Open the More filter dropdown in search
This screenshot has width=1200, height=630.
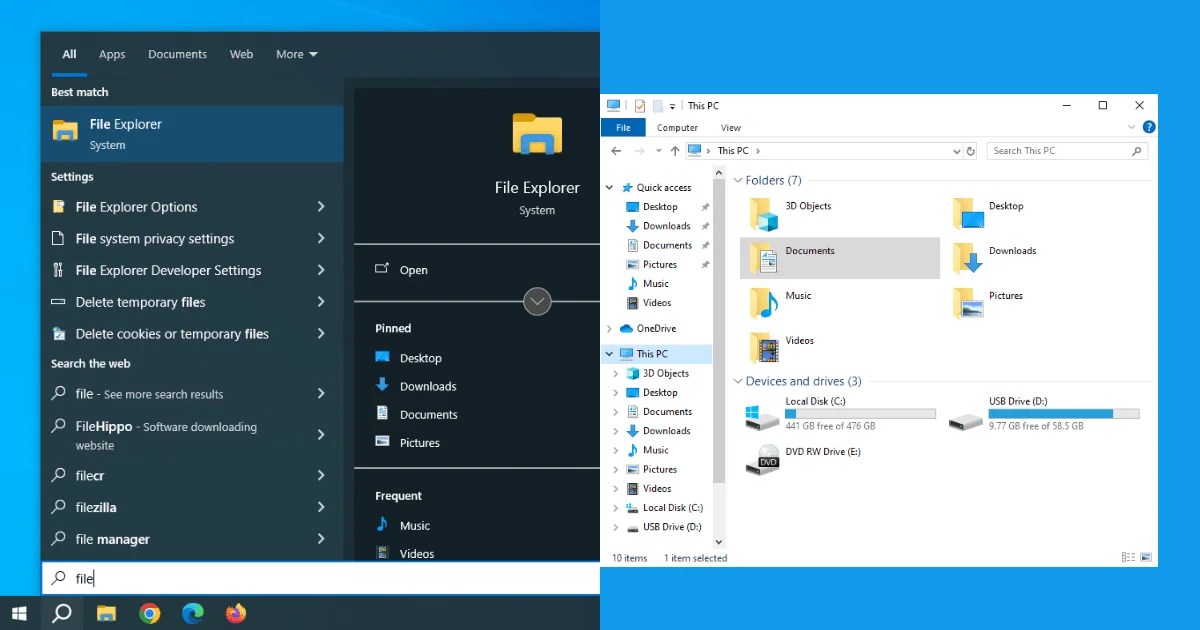[297, 54]
